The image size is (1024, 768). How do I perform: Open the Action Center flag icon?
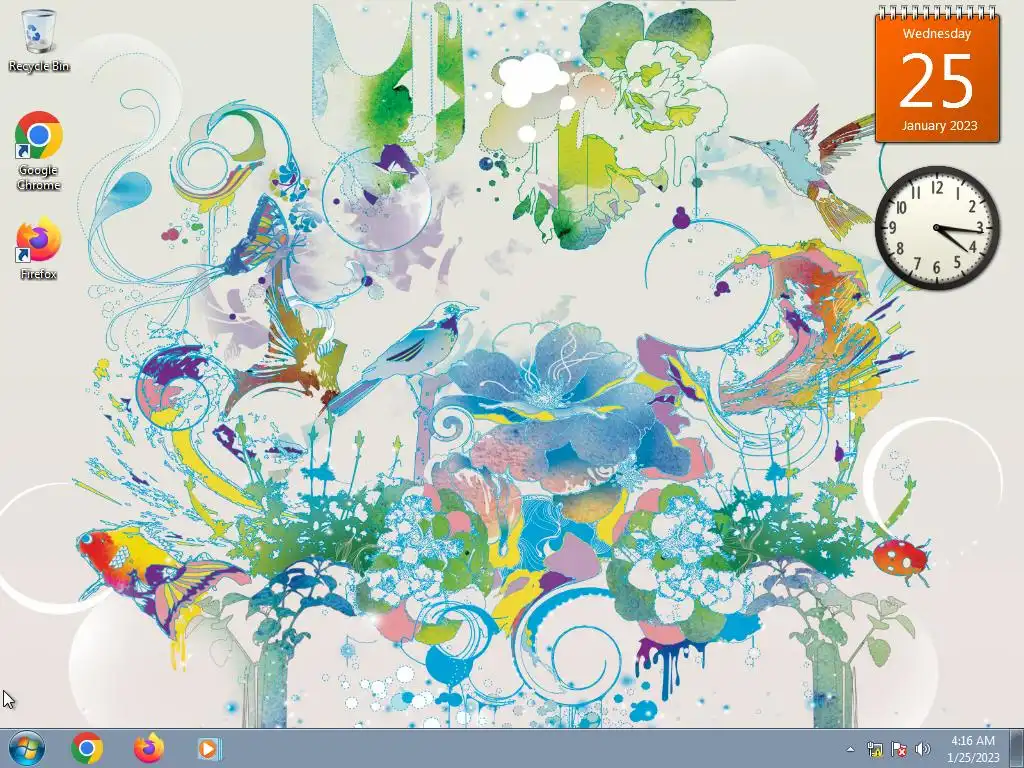click(899, 749)
